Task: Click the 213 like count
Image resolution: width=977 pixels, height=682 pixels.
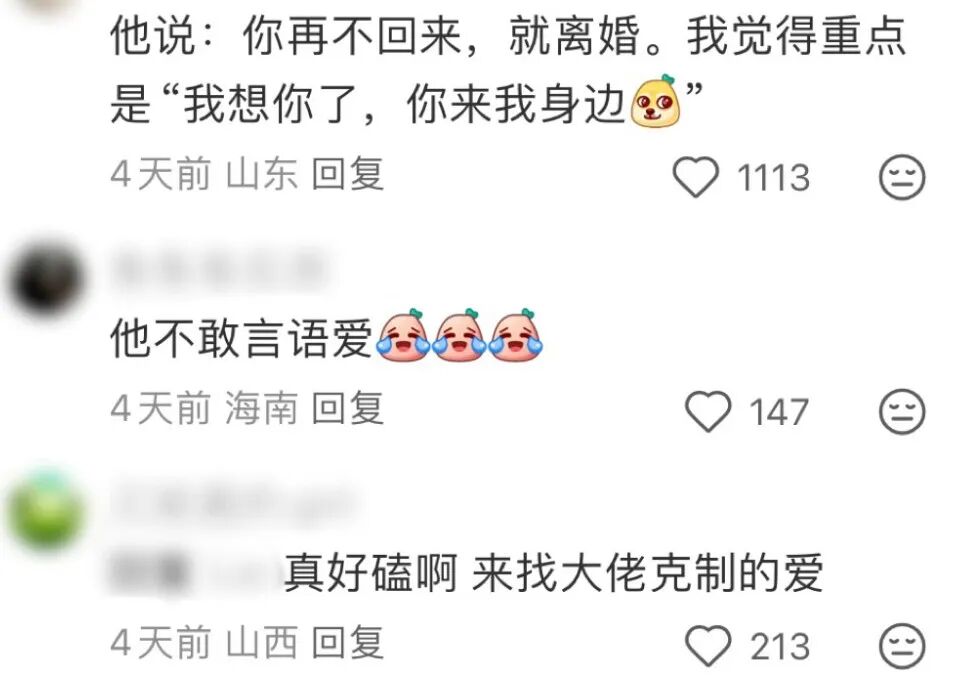Action: pyautogui.click(x=779, y=646)
